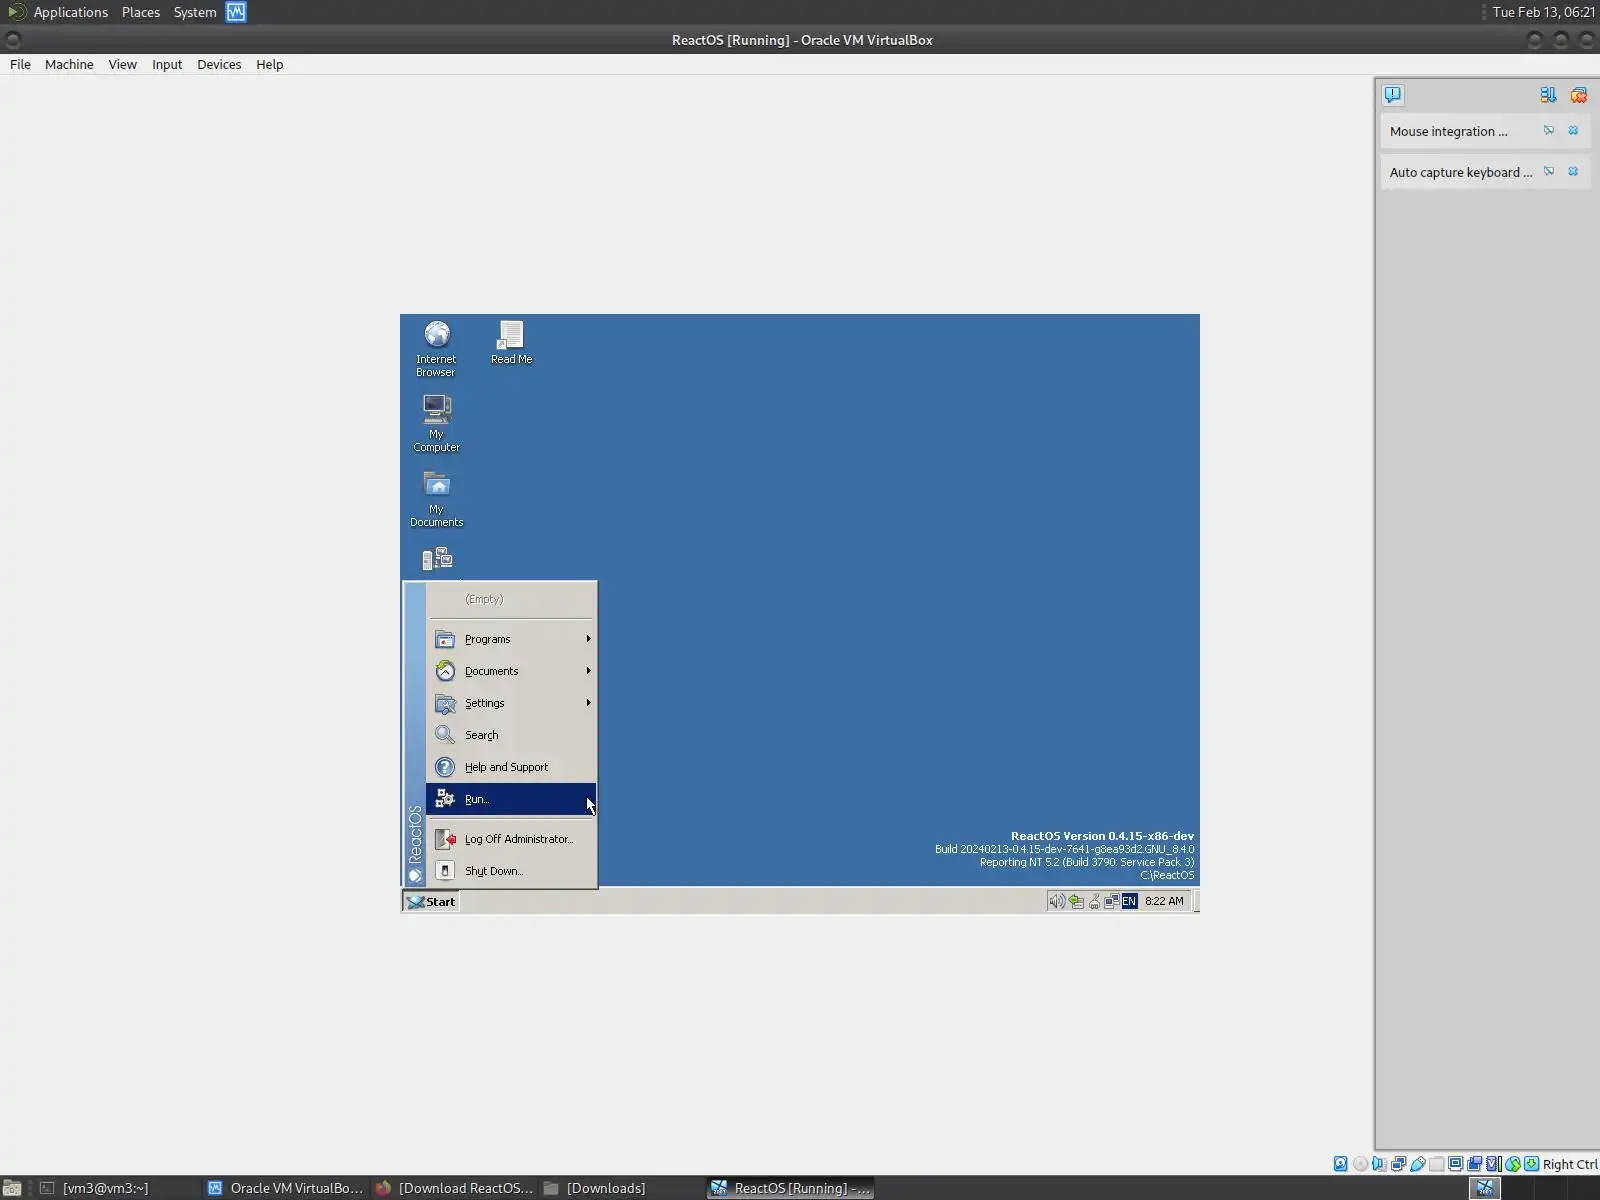
Task: Click the ReactOS Start button
Action: 431,901
